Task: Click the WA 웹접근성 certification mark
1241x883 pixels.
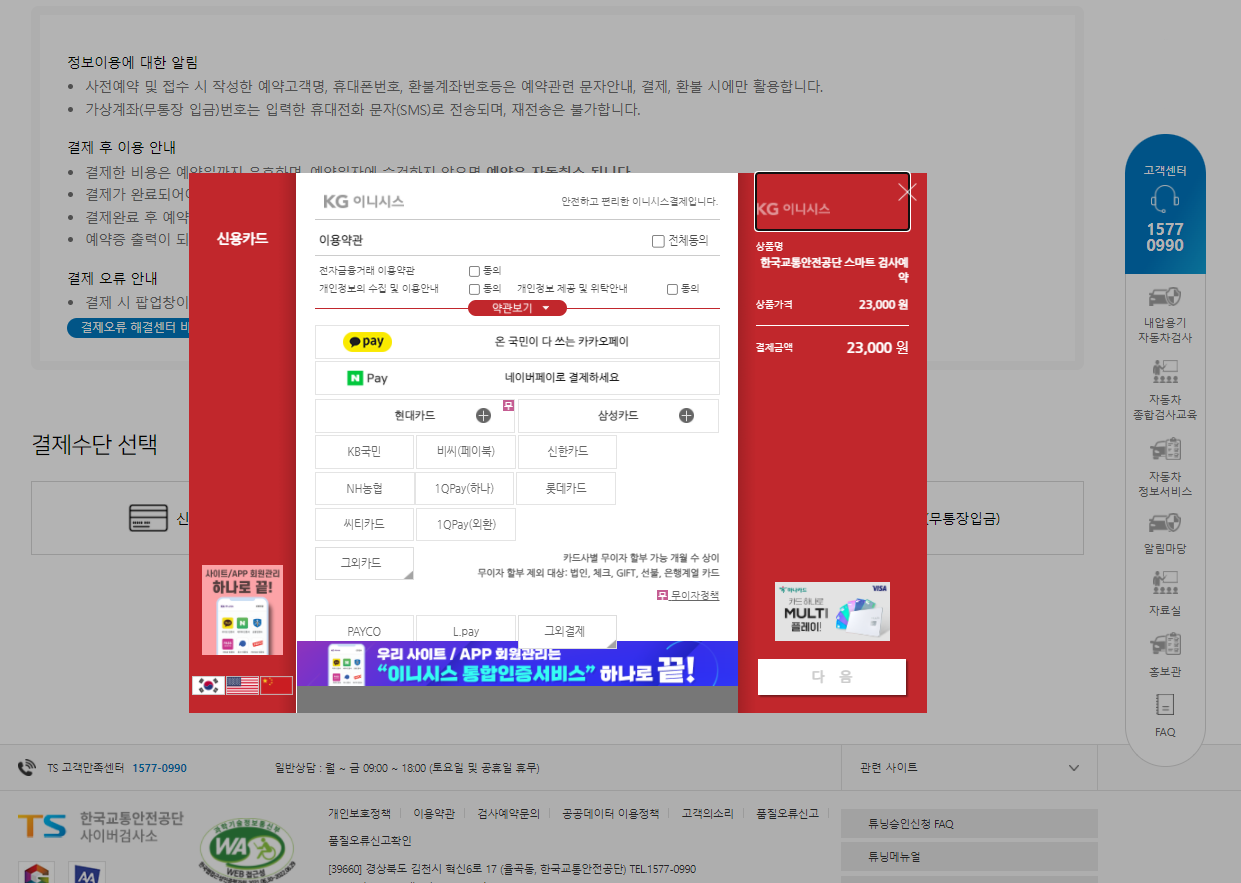Action: pos(245,848)
